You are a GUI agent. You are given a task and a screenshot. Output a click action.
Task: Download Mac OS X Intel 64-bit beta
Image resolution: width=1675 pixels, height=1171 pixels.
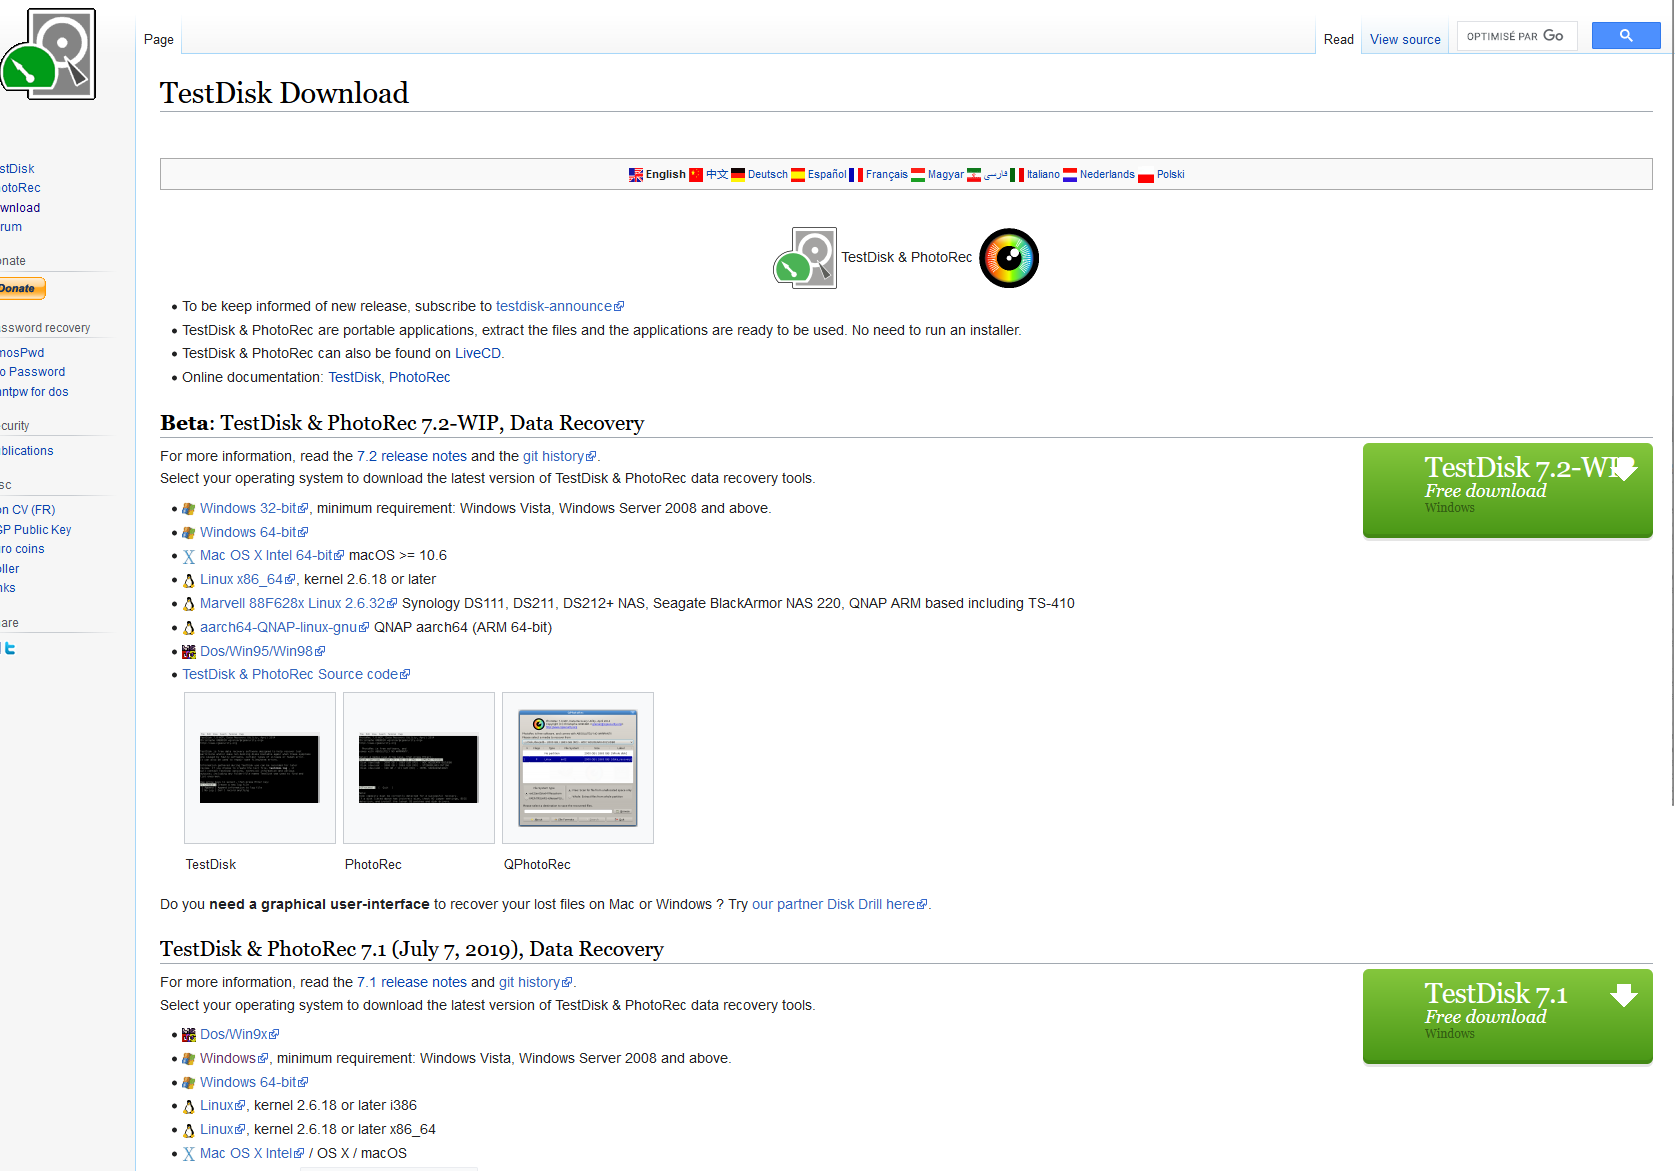272,555
